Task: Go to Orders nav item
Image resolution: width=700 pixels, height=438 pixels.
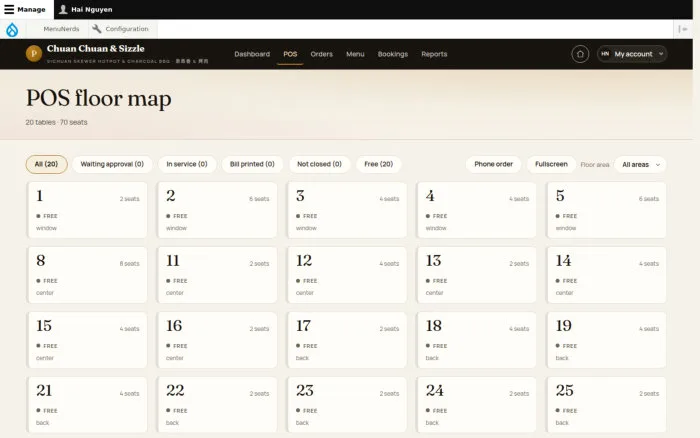Action: 321,54
